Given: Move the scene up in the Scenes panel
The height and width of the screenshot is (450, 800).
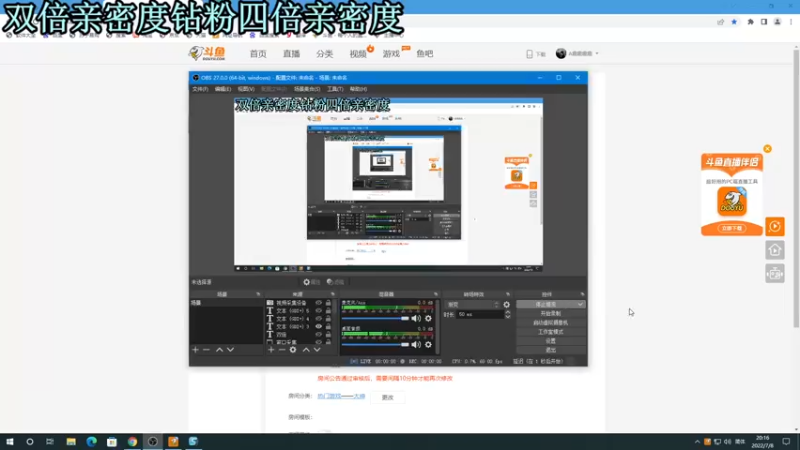Looking at the screenshot, I should tap(219, 350).
